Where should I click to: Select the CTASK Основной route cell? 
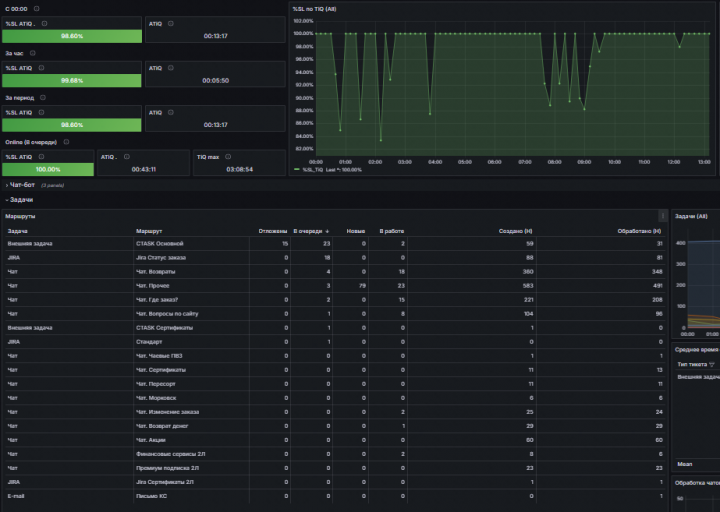click(191, 243)
